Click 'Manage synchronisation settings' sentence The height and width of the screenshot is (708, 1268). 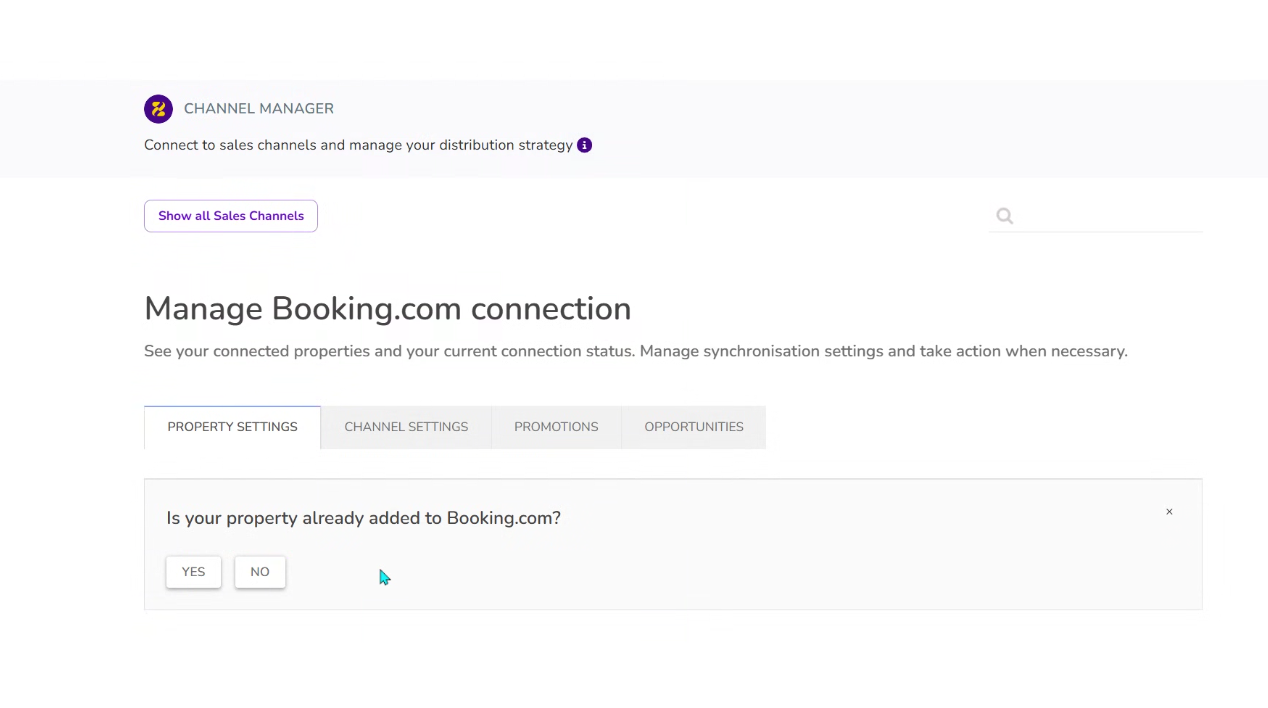880,351
